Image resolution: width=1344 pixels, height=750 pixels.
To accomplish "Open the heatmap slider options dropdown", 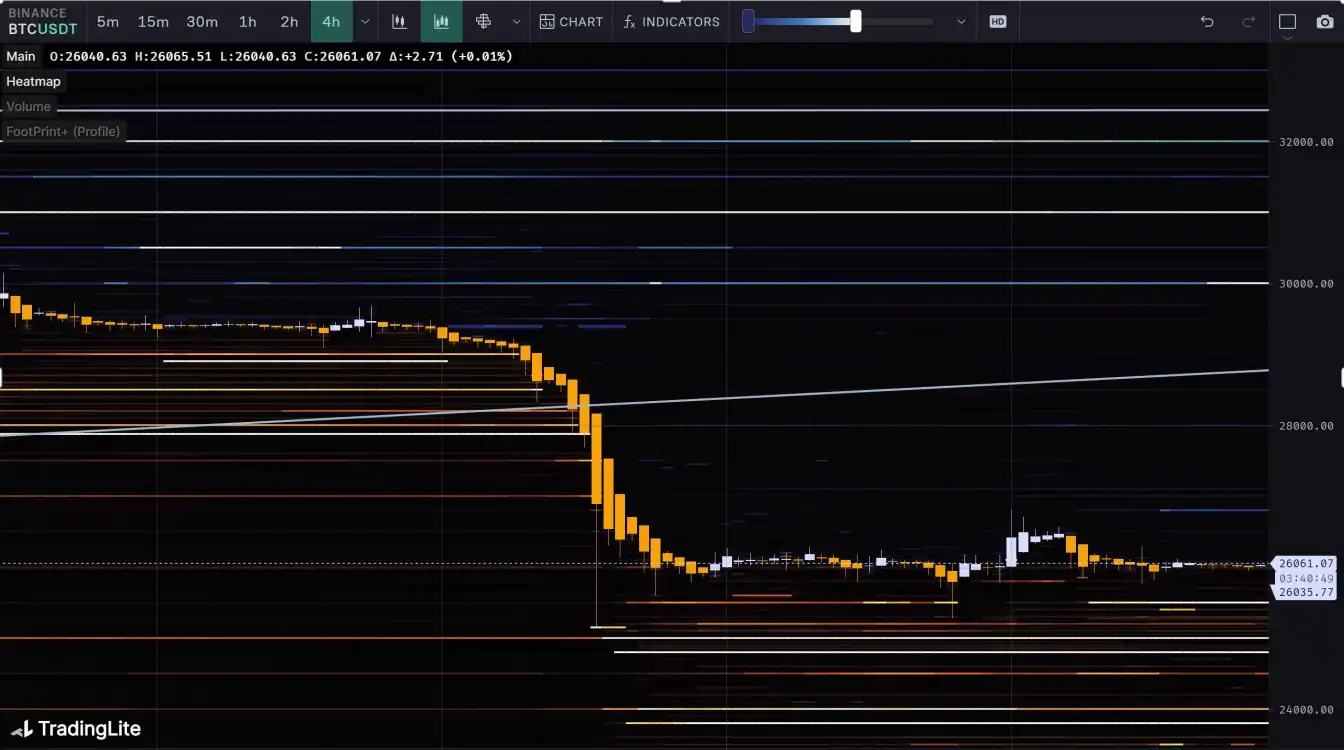I will click(x=961, y=21).
